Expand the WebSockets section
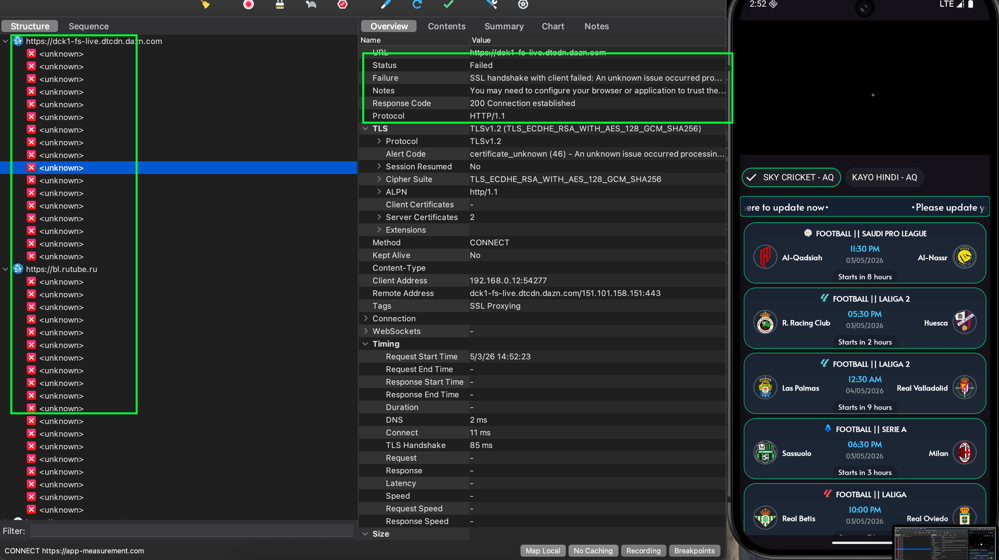 click(x=366, y=331)
